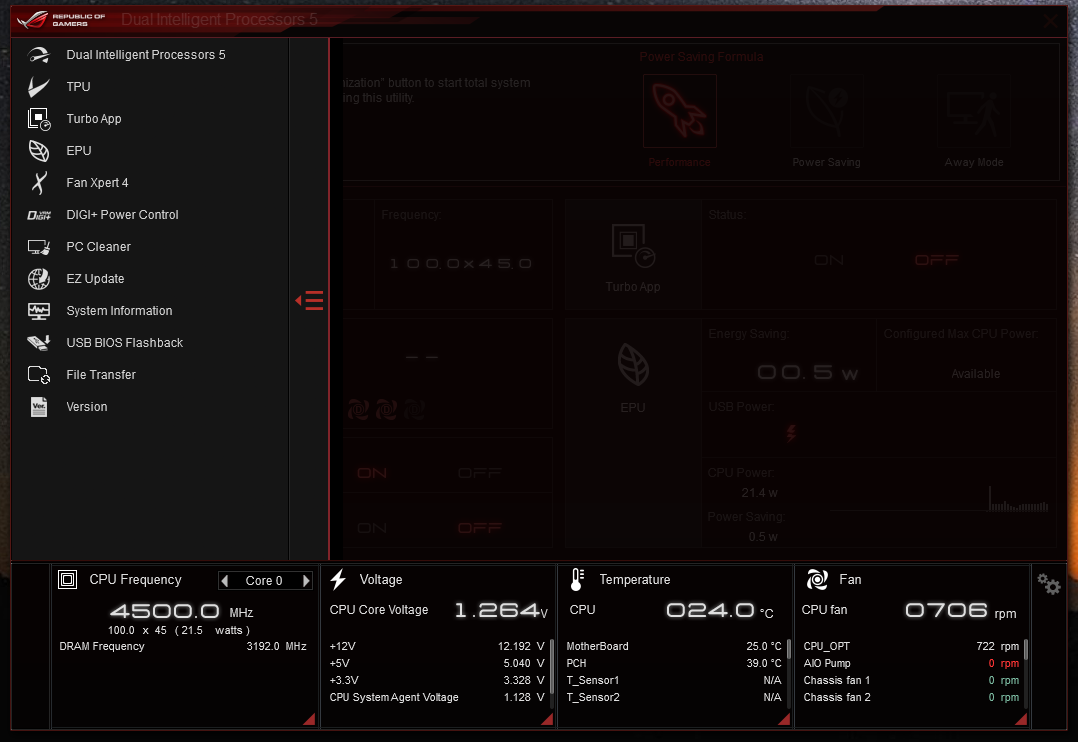Viewport: 1078px width, 742px height.
Task: Click the CPU_OPT 722 rpm row
Action: point(911,646)
